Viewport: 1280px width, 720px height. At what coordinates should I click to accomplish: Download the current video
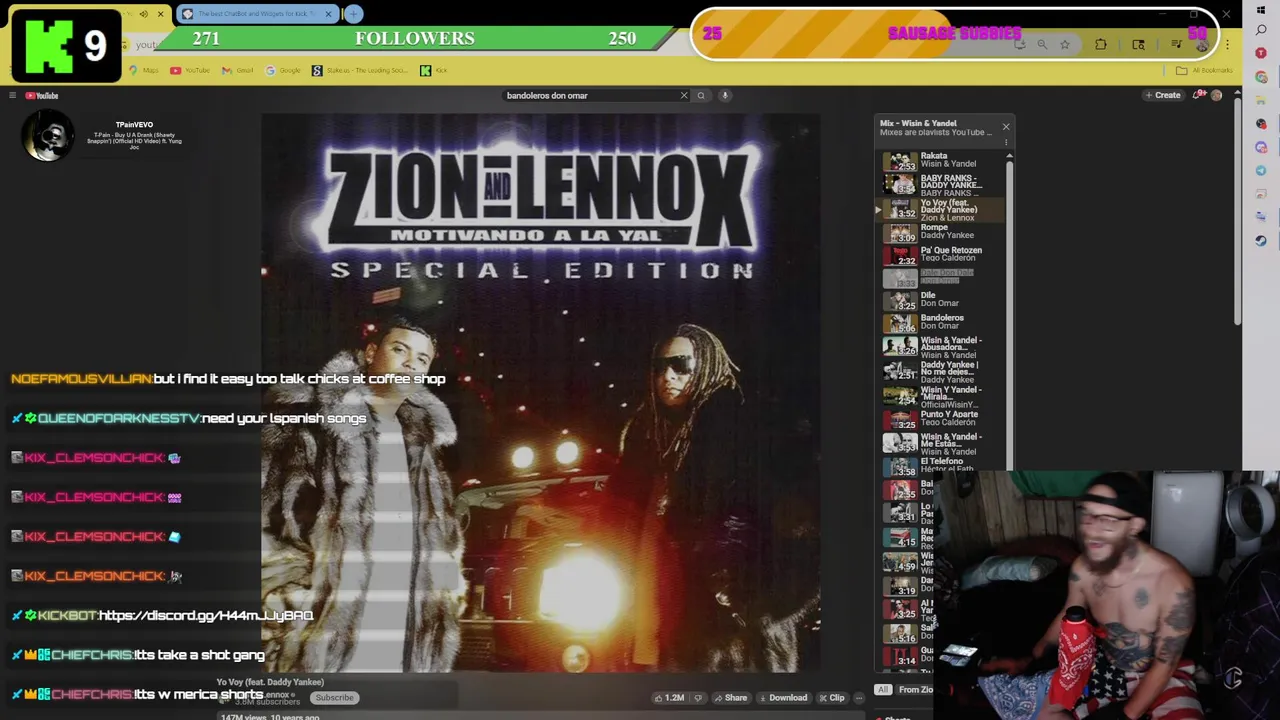coord(782,698)
